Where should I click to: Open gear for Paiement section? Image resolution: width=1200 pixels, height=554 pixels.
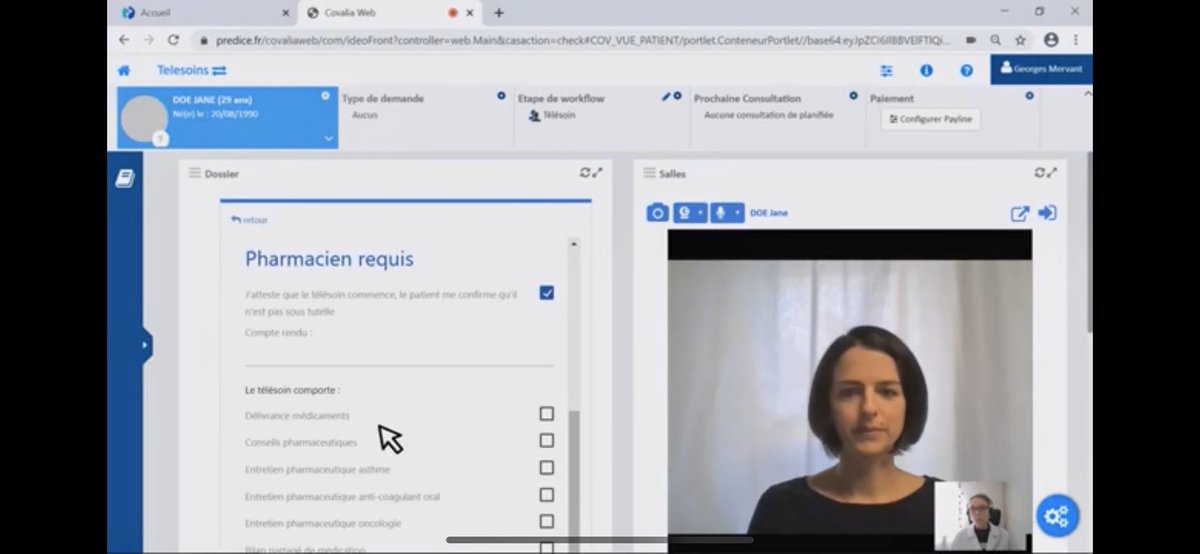click(1029, 96)
